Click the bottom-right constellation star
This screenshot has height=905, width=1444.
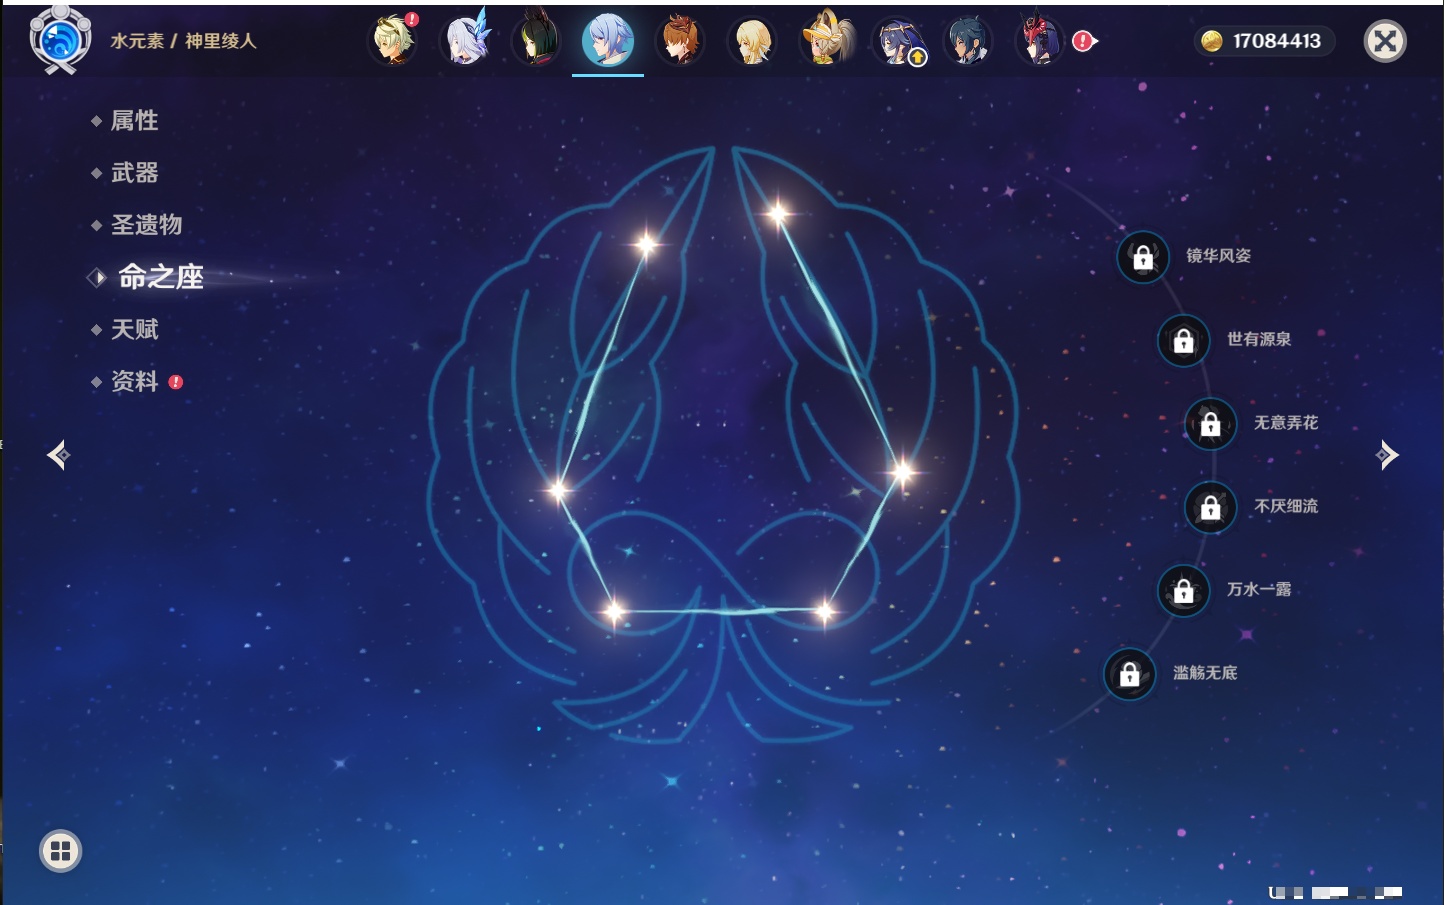(825, 610)
